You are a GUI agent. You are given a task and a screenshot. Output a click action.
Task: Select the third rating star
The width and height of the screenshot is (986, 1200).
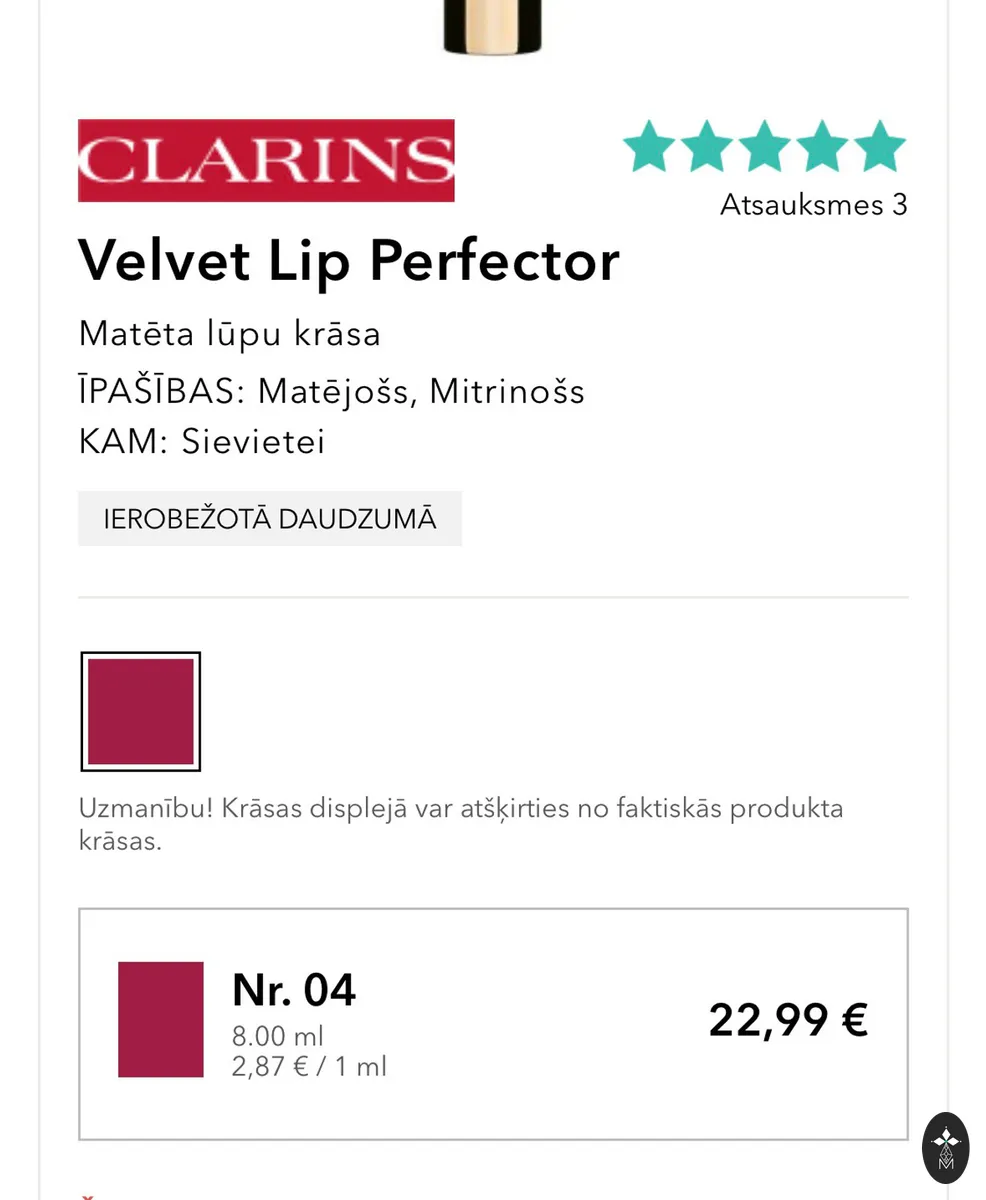click(765, 146)
